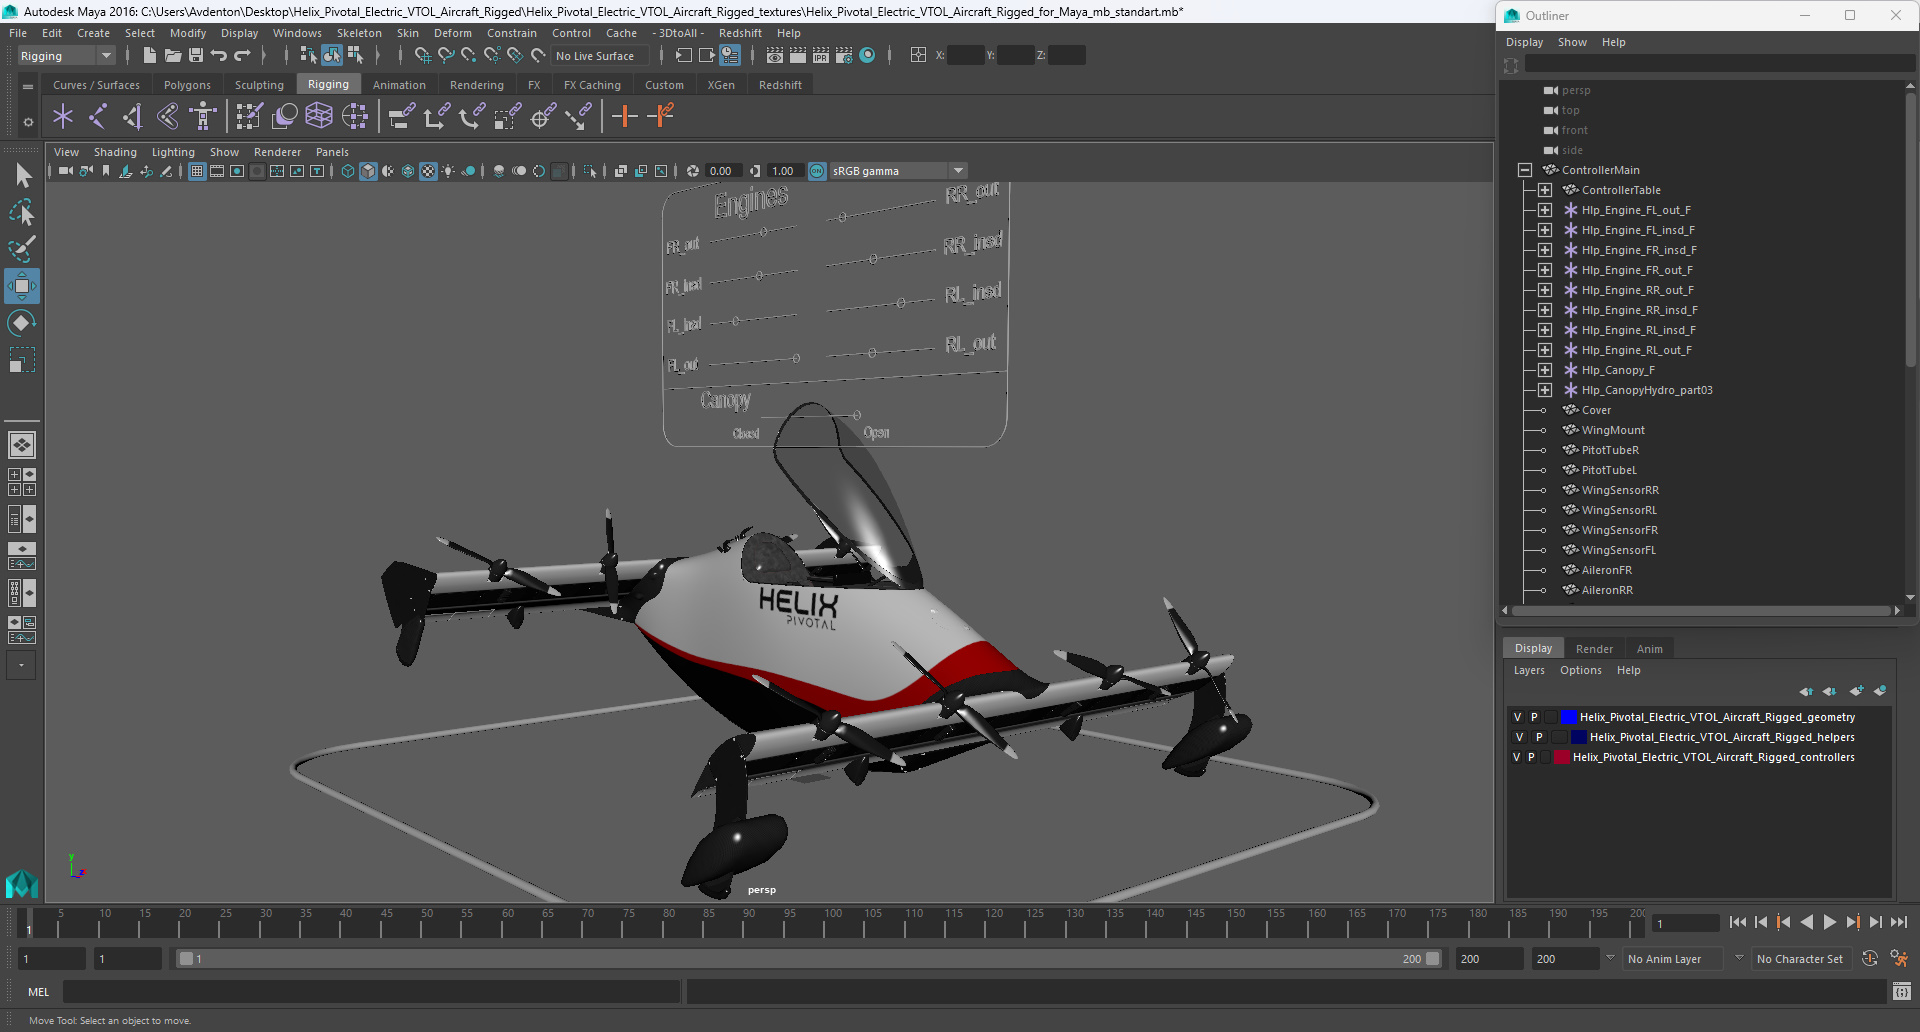Screen dimensions: 1920x1032
Task: Click the Create Lattice shelf icon
Action: coord(319,117)
